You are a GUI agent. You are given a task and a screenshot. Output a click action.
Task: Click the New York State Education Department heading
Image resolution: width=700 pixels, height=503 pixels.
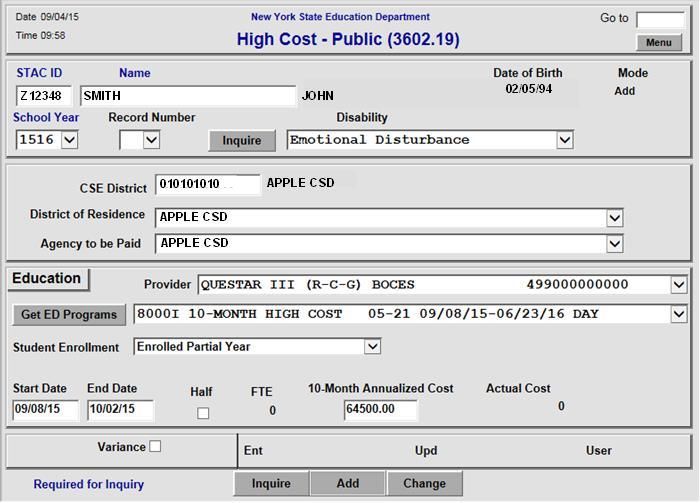[x=340, y=17]
